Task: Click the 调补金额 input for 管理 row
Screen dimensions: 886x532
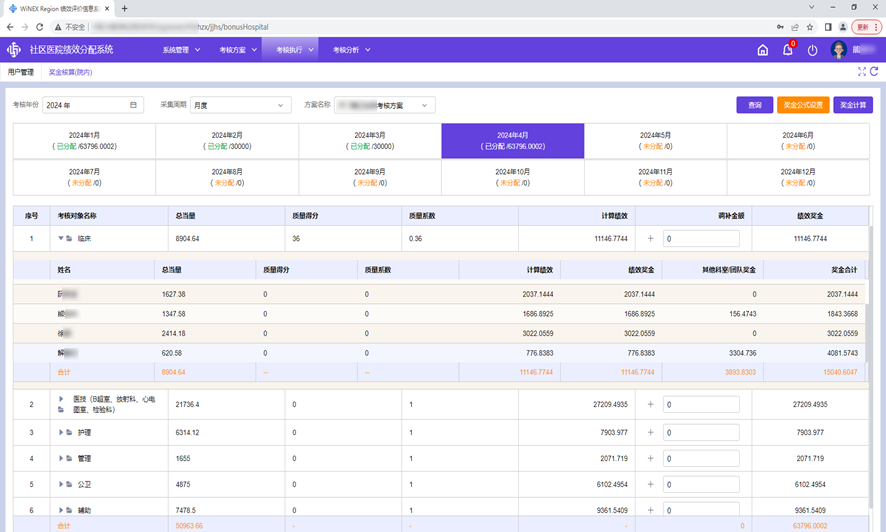Action: (701, 459)
